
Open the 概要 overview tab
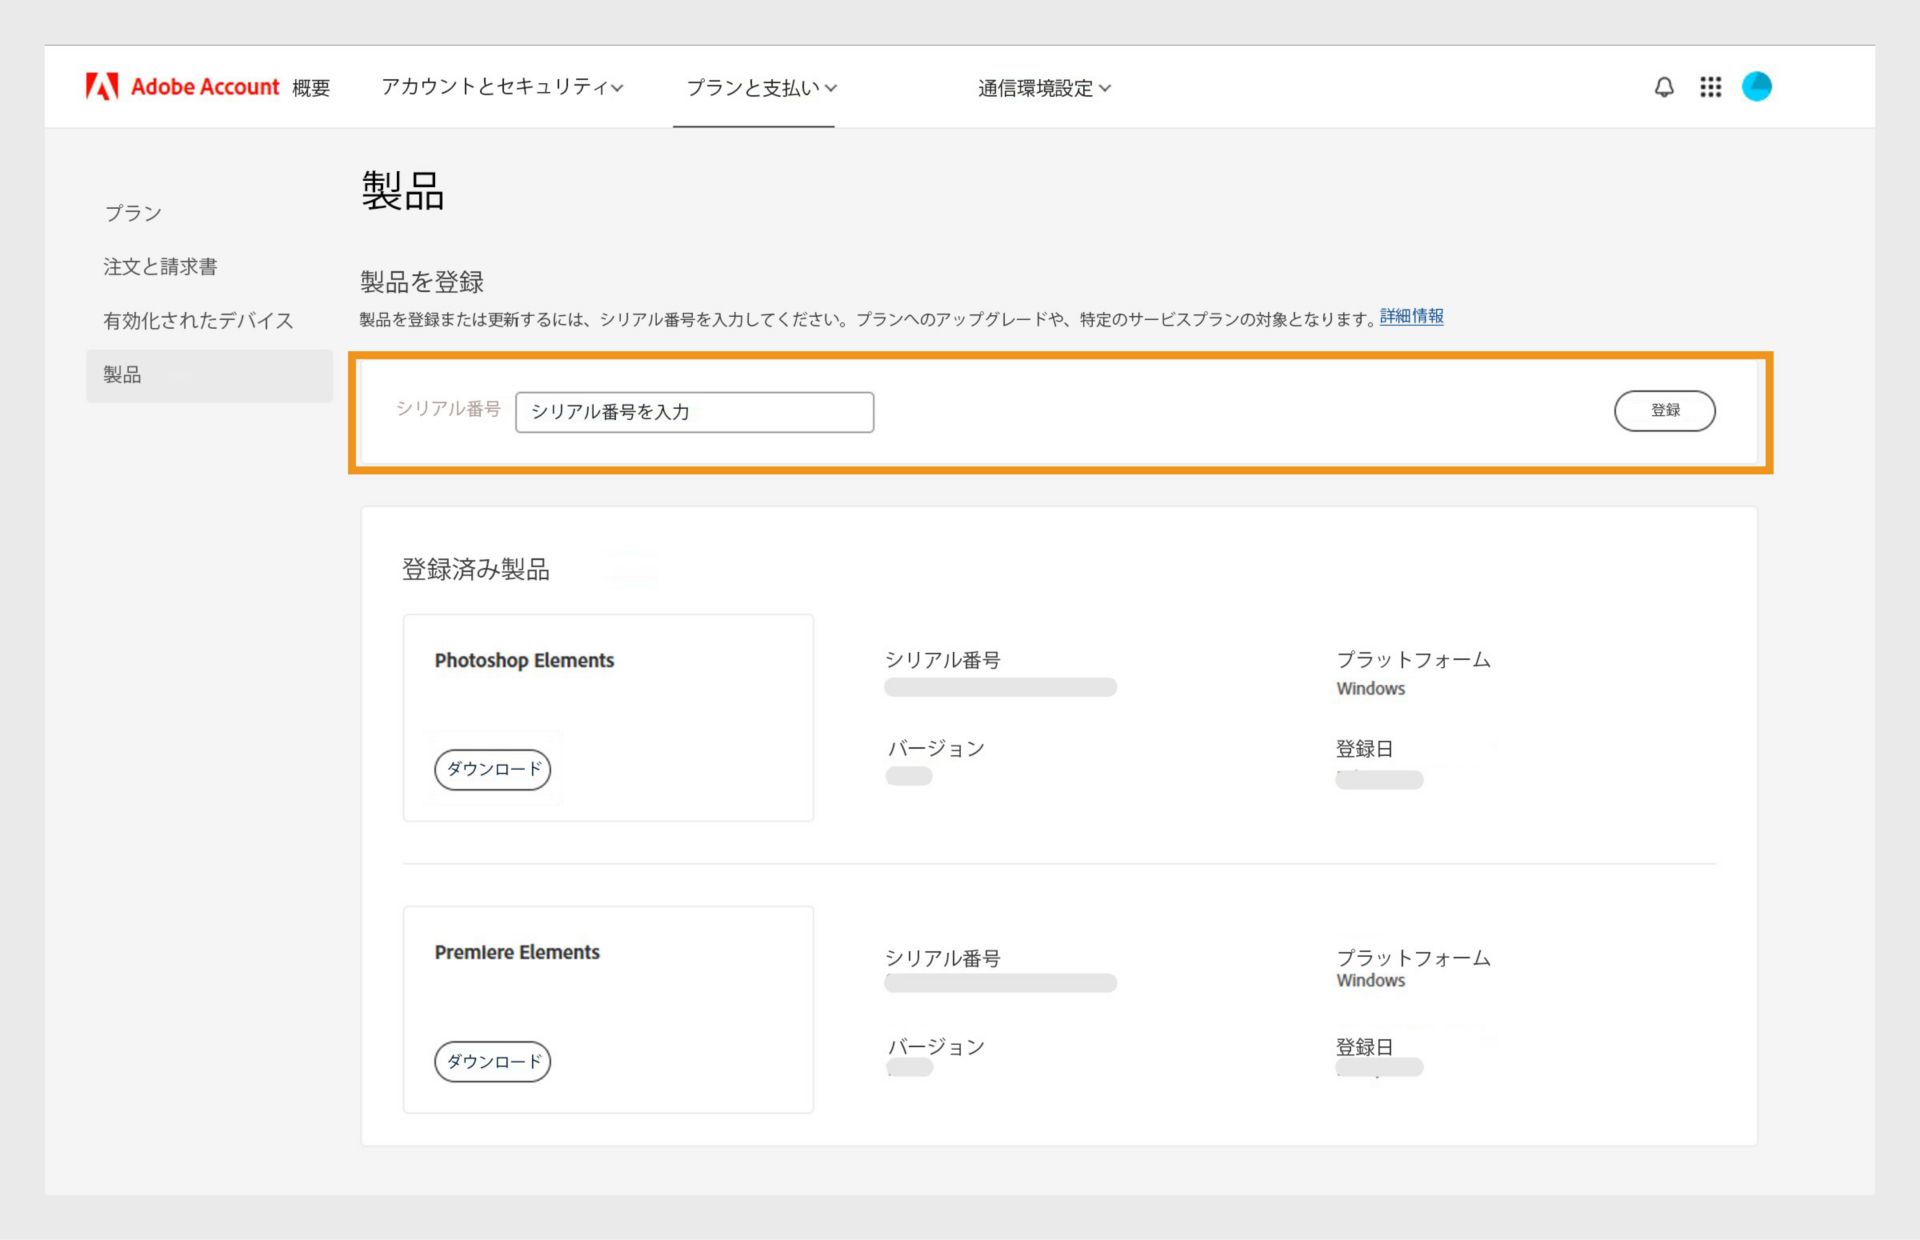311,88
